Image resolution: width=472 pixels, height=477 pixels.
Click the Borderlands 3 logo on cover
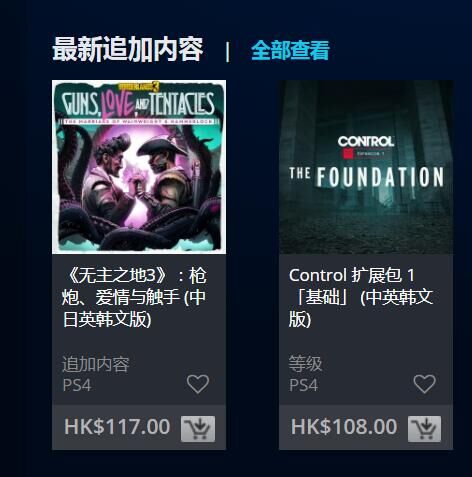[139, 87]
